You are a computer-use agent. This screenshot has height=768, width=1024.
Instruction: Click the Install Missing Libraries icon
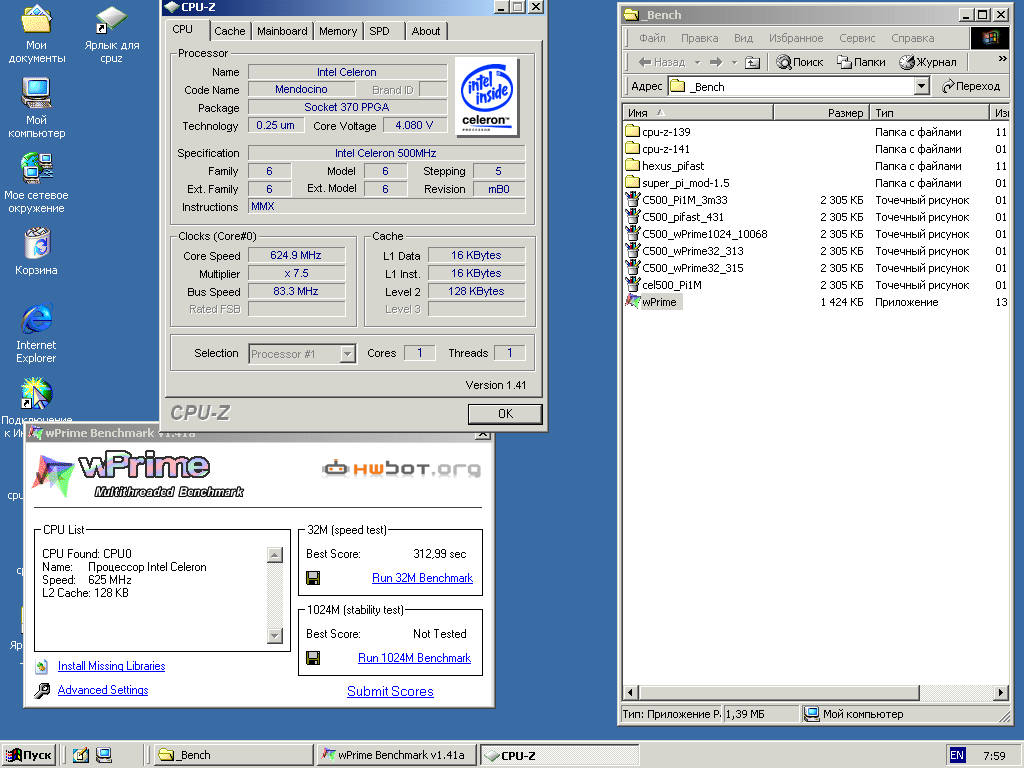(x=42, y=666)
